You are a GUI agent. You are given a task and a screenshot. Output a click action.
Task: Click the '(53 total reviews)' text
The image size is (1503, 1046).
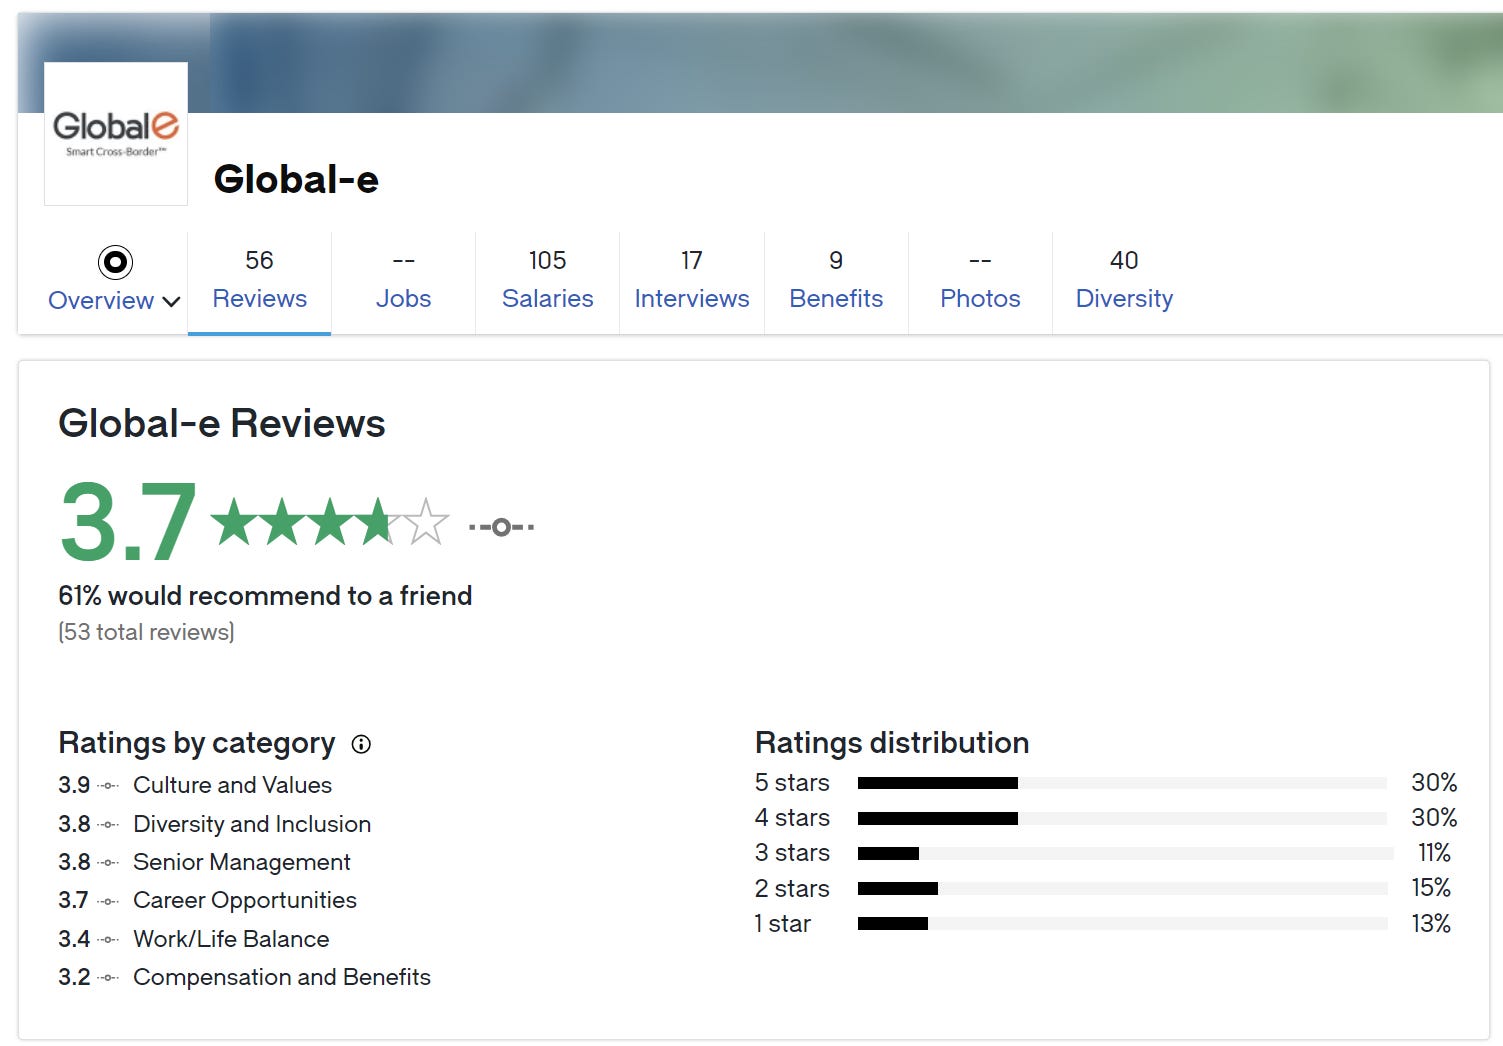tap(146, 632)
